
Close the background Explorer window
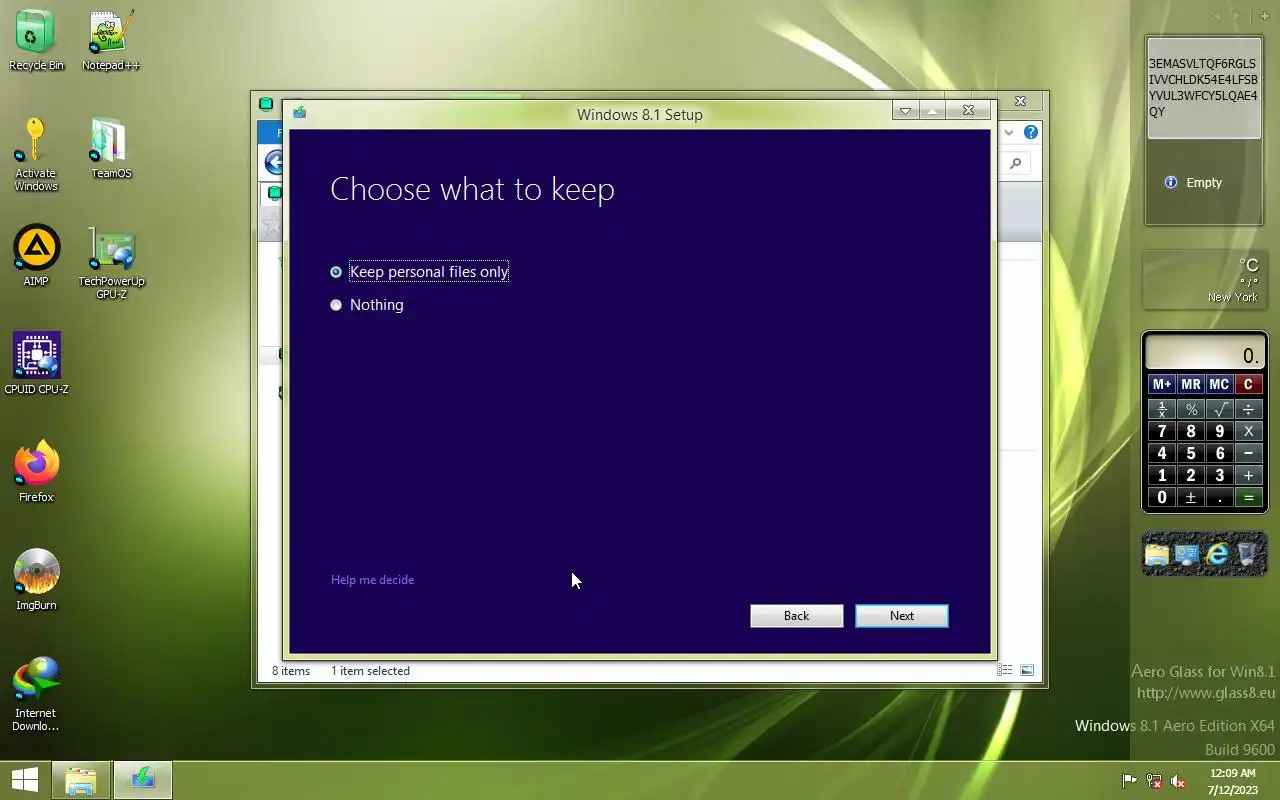(x=1020, y=101)
